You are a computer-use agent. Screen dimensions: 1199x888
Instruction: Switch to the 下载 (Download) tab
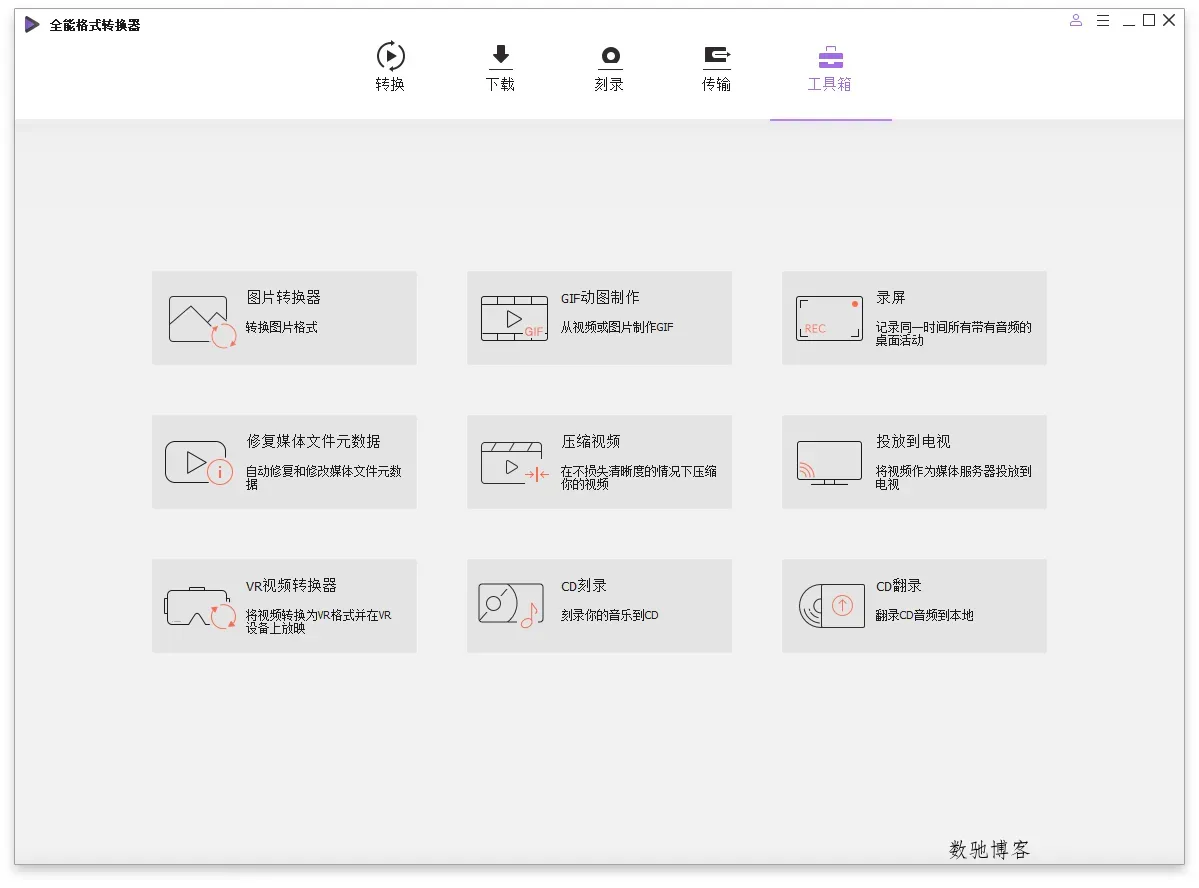coord(500,67)
